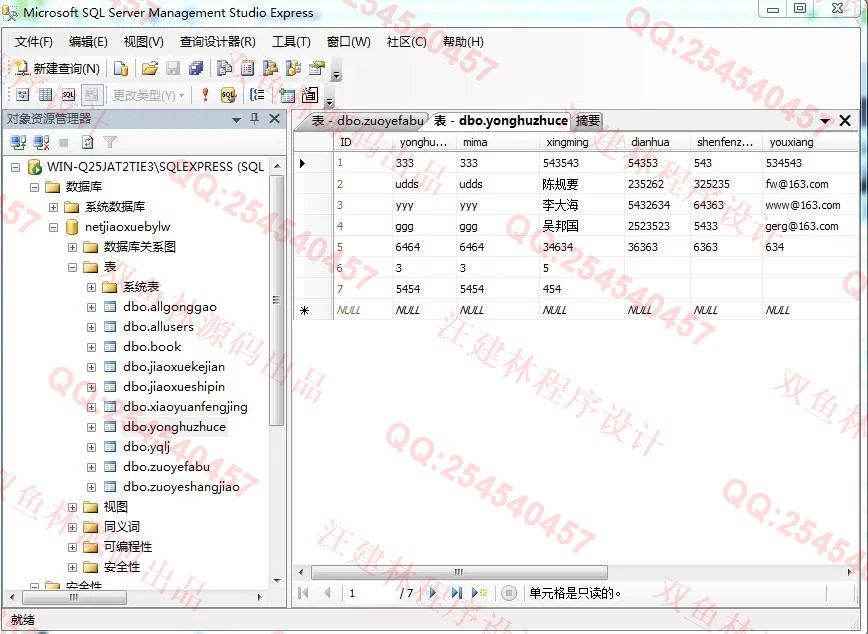868x634 pixels.
Task: Click the Save All icon
Action: point(196,68)
